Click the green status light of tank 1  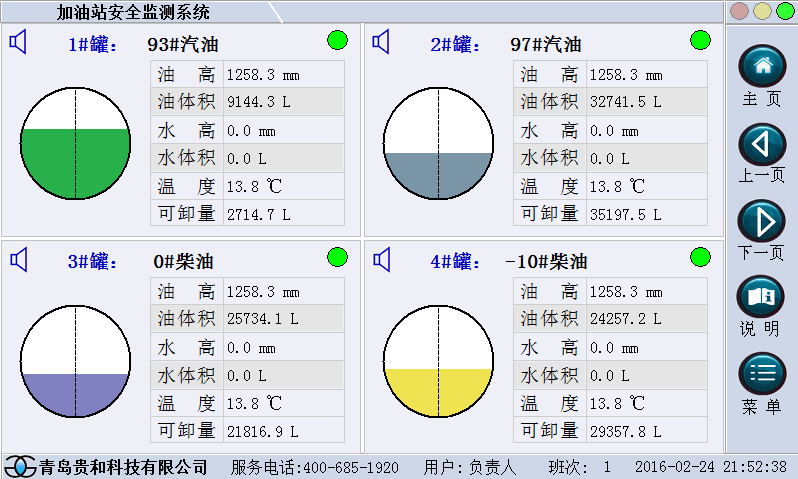(338, 41)
